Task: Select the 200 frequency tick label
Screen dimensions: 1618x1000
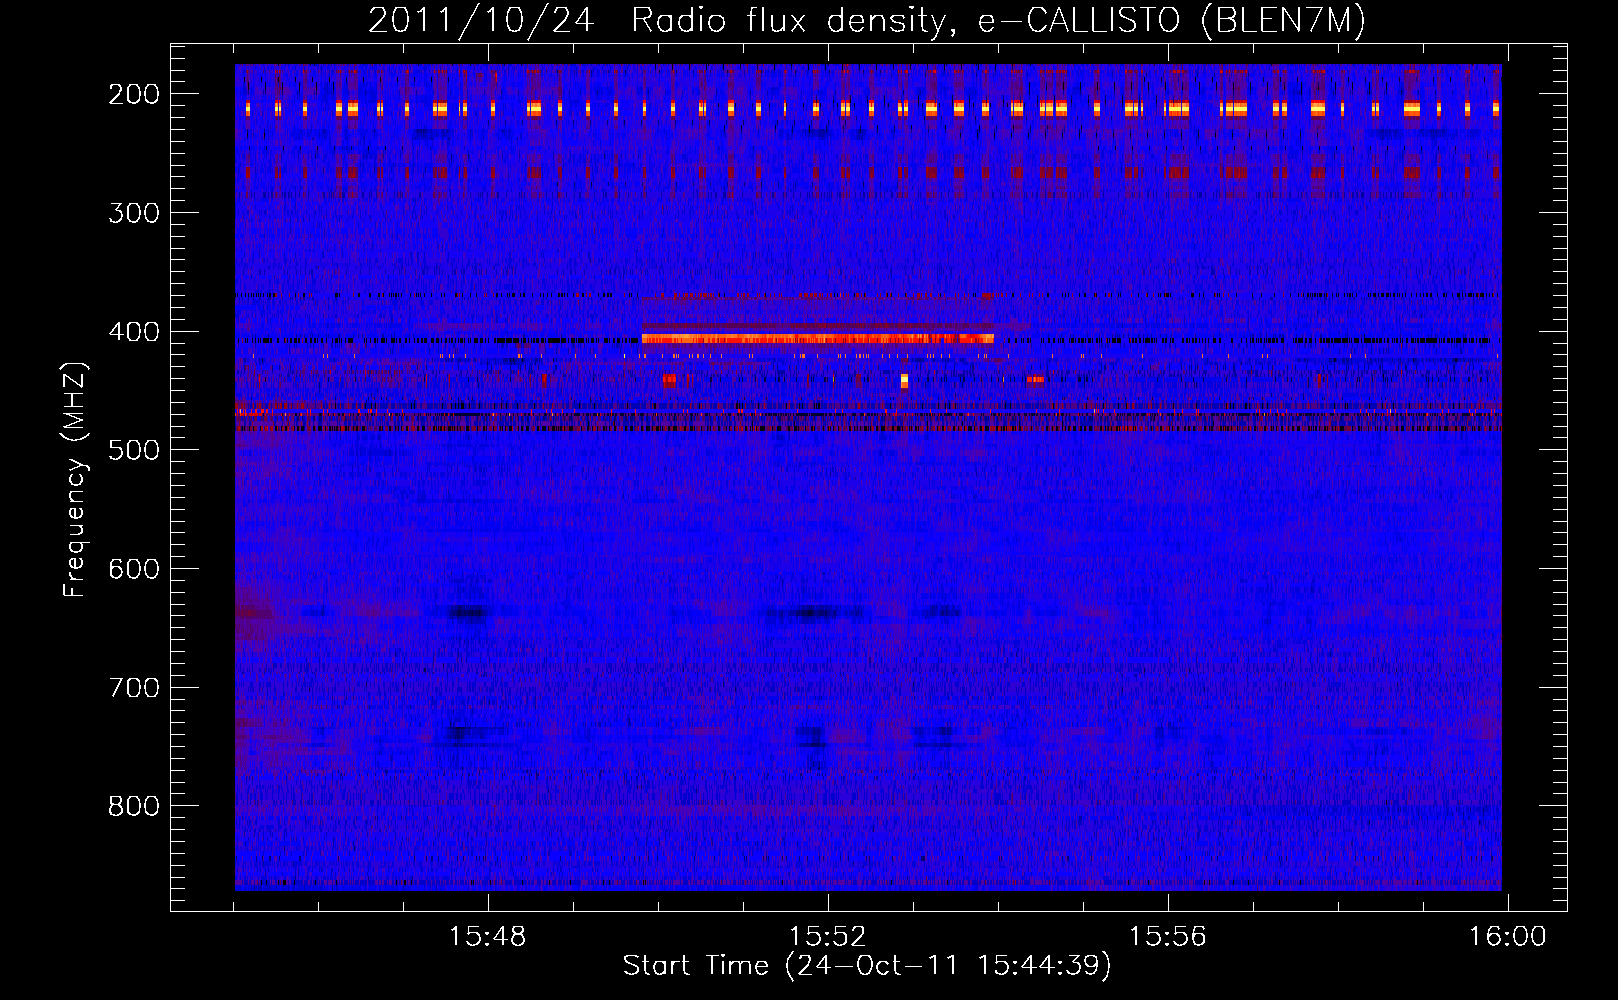Action: tap(134, 94)
